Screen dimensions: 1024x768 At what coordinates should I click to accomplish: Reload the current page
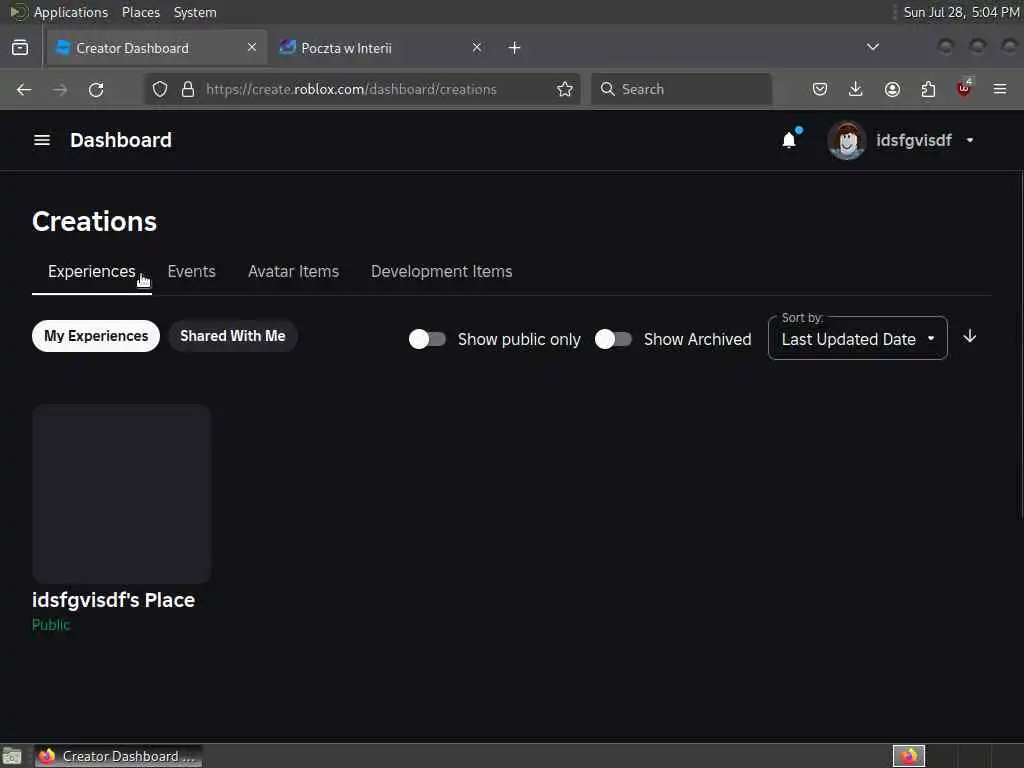[x=96, y=89]
